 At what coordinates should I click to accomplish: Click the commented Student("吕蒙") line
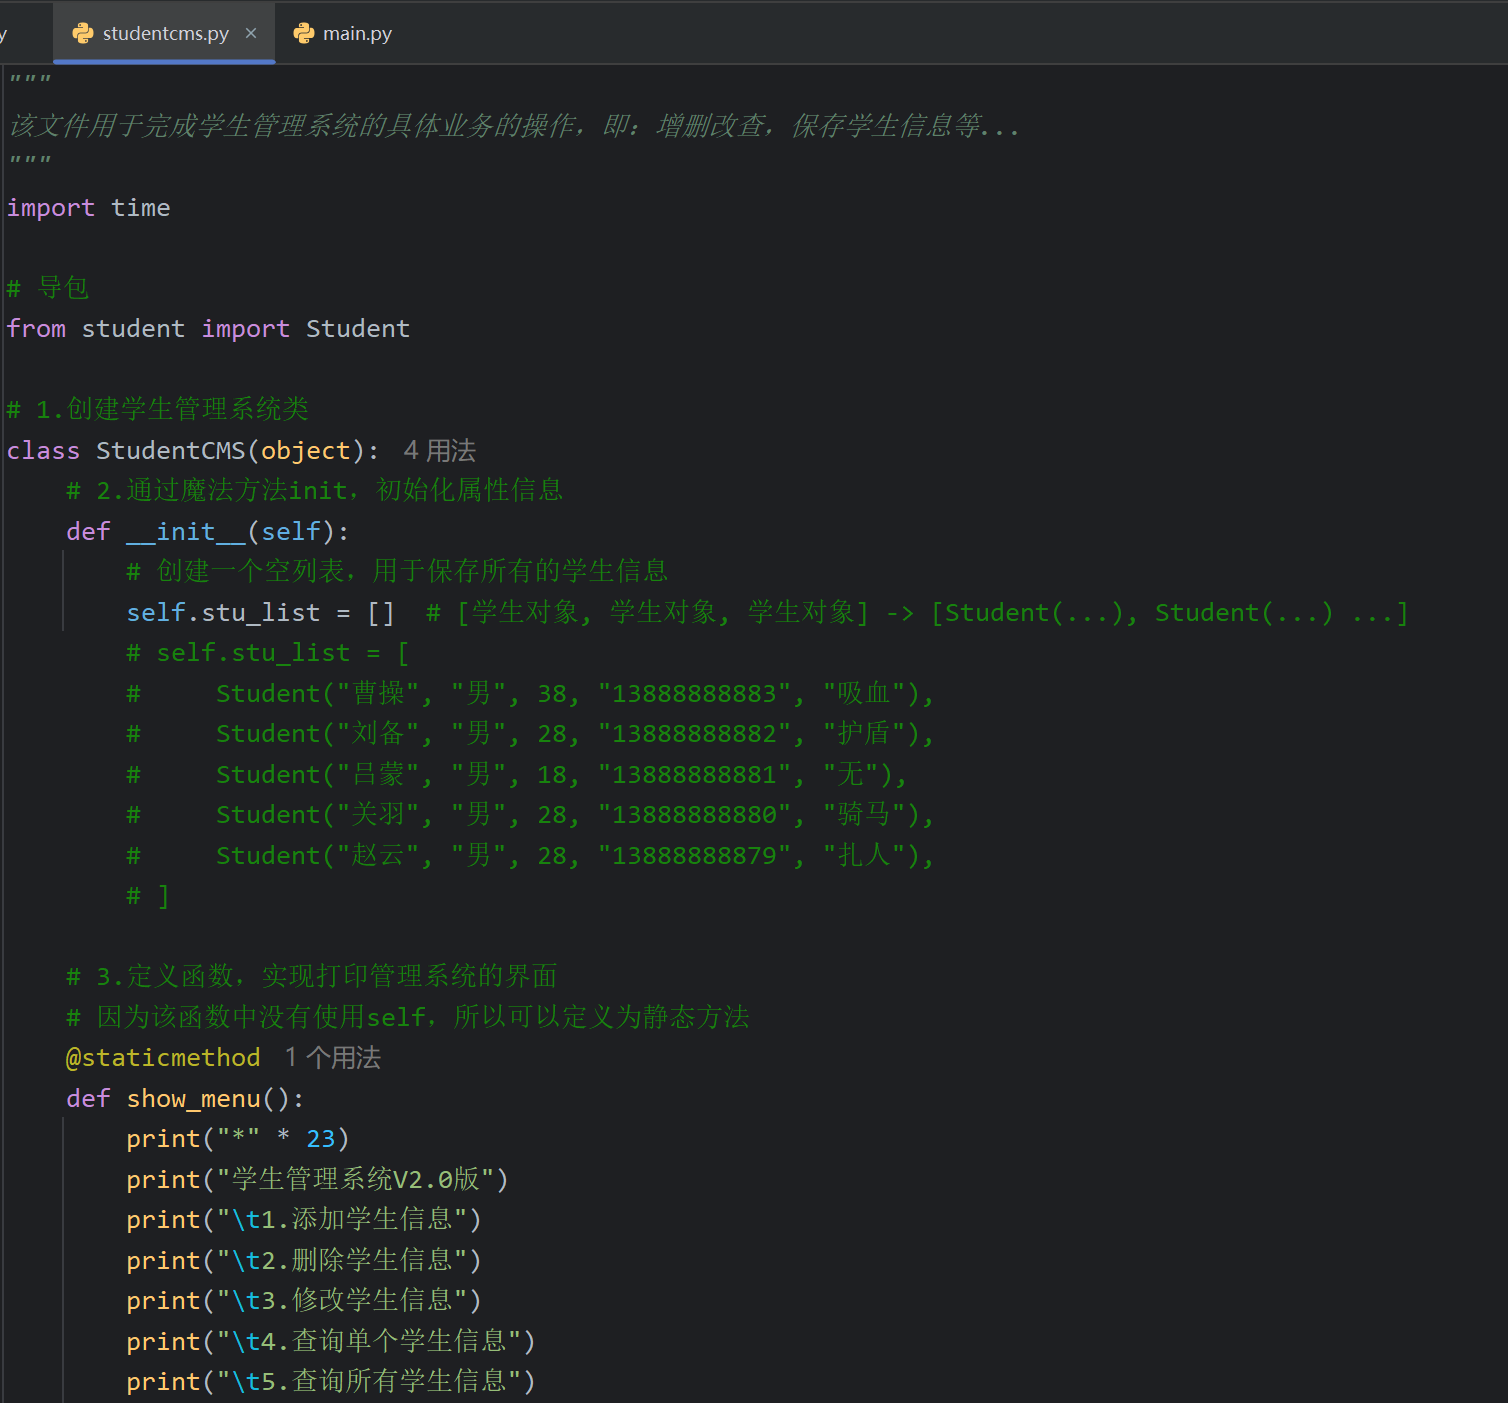click(x=517, y=775)
